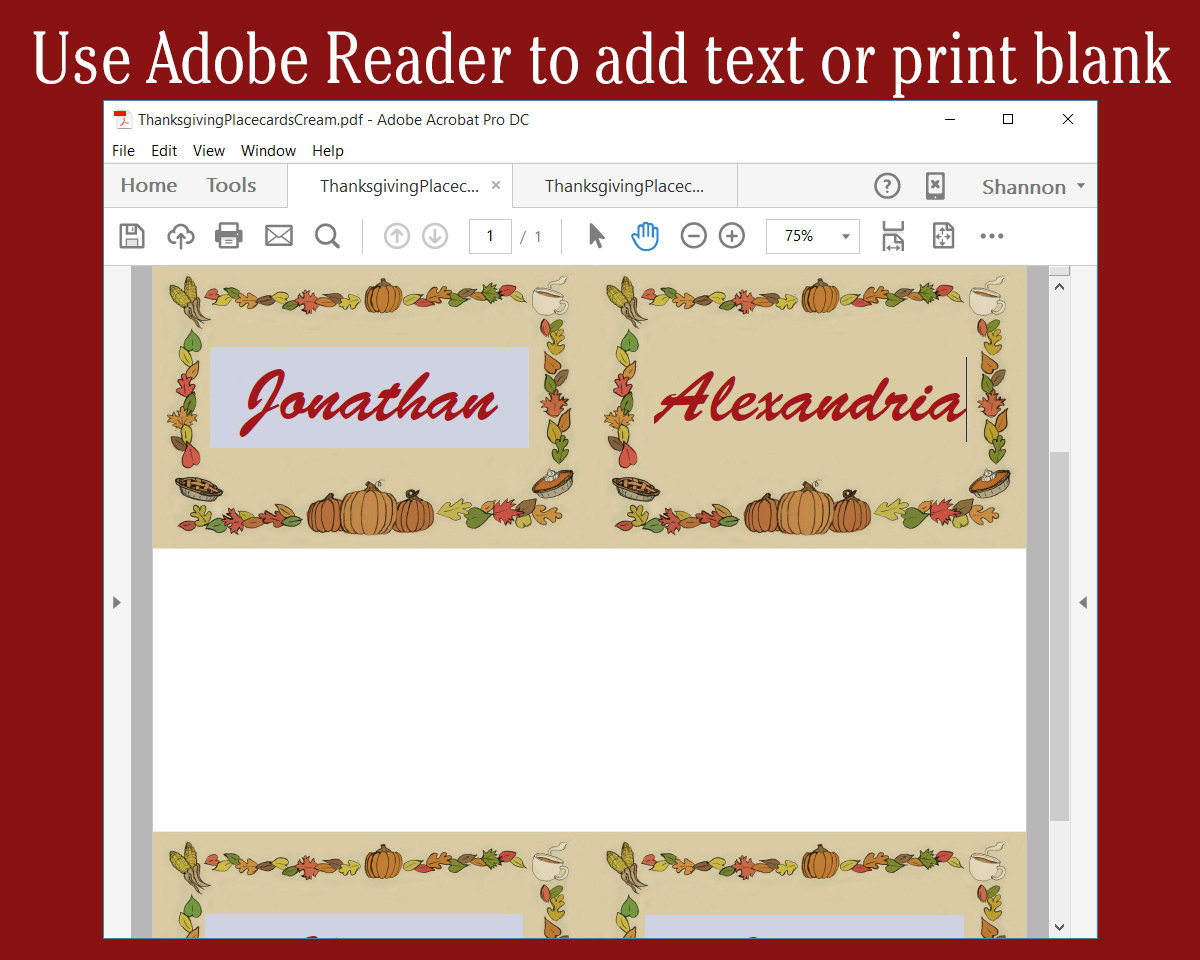Expand the left navigation pane arrow
Image resolution: width=1200 pixels, height=960 pixels.
[x=117, y=602]
